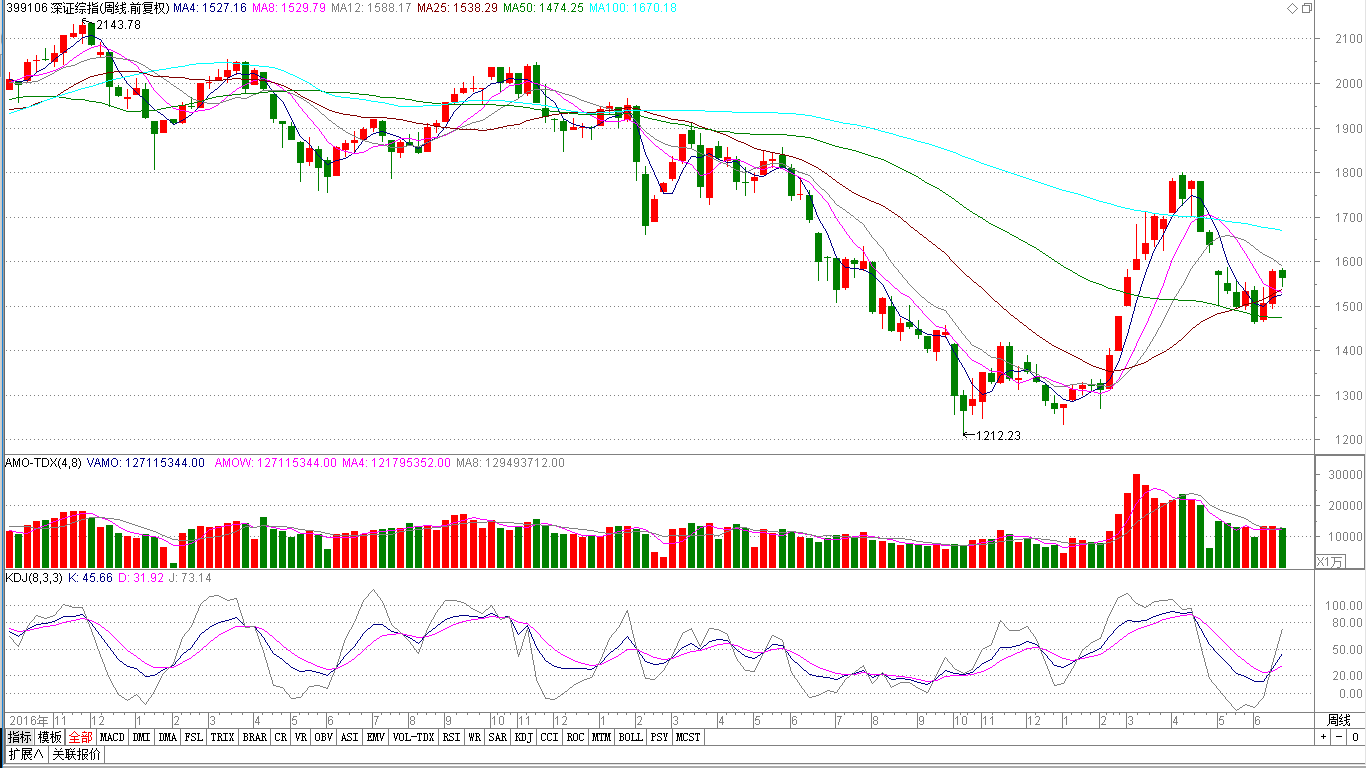This screenshot has width=1366, height=768.
Task: Click the plus zoom button
Action: [1323, 737]
